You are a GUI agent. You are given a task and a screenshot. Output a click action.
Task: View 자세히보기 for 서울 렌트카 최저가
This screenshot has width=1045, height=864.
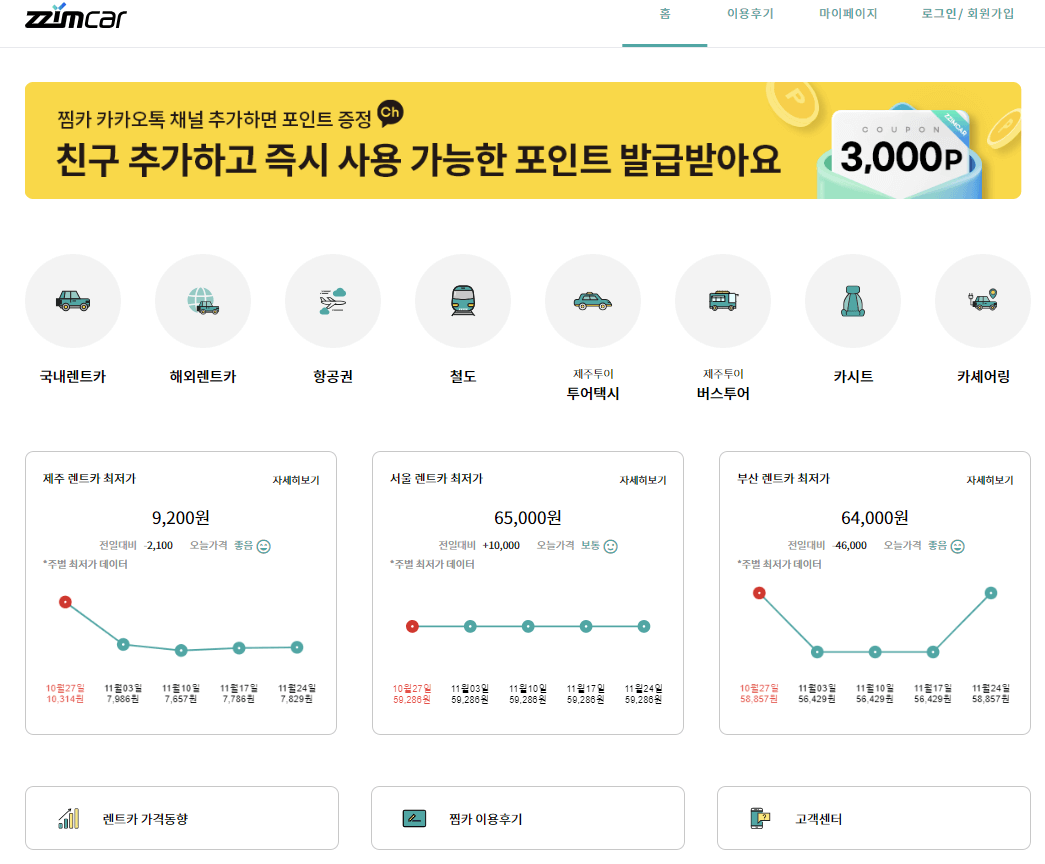tap(642, 480)
